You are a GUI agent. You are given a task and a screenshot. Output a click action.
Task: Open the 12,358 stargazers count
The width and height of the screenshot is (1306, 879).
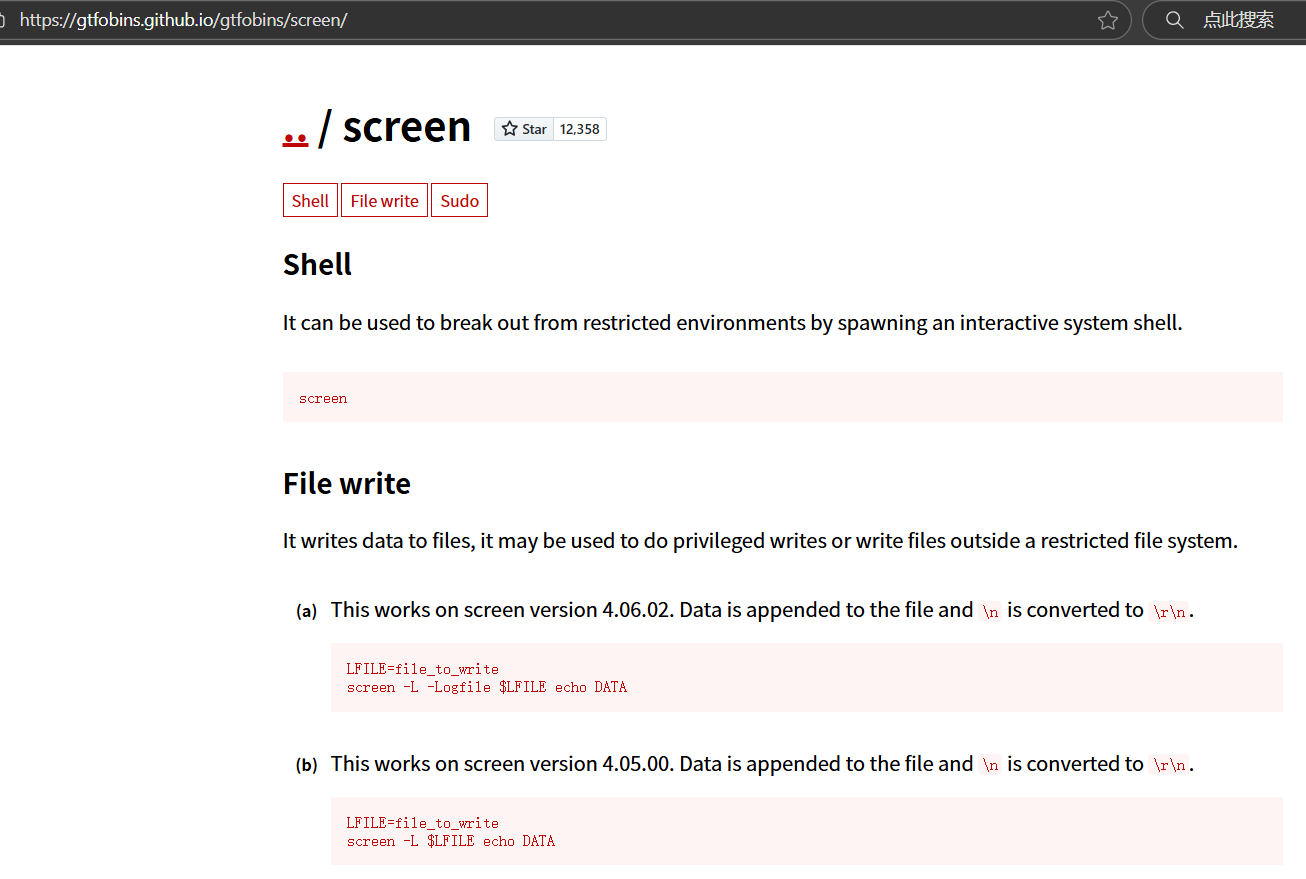pyautogui.click(x=580, y=129)
